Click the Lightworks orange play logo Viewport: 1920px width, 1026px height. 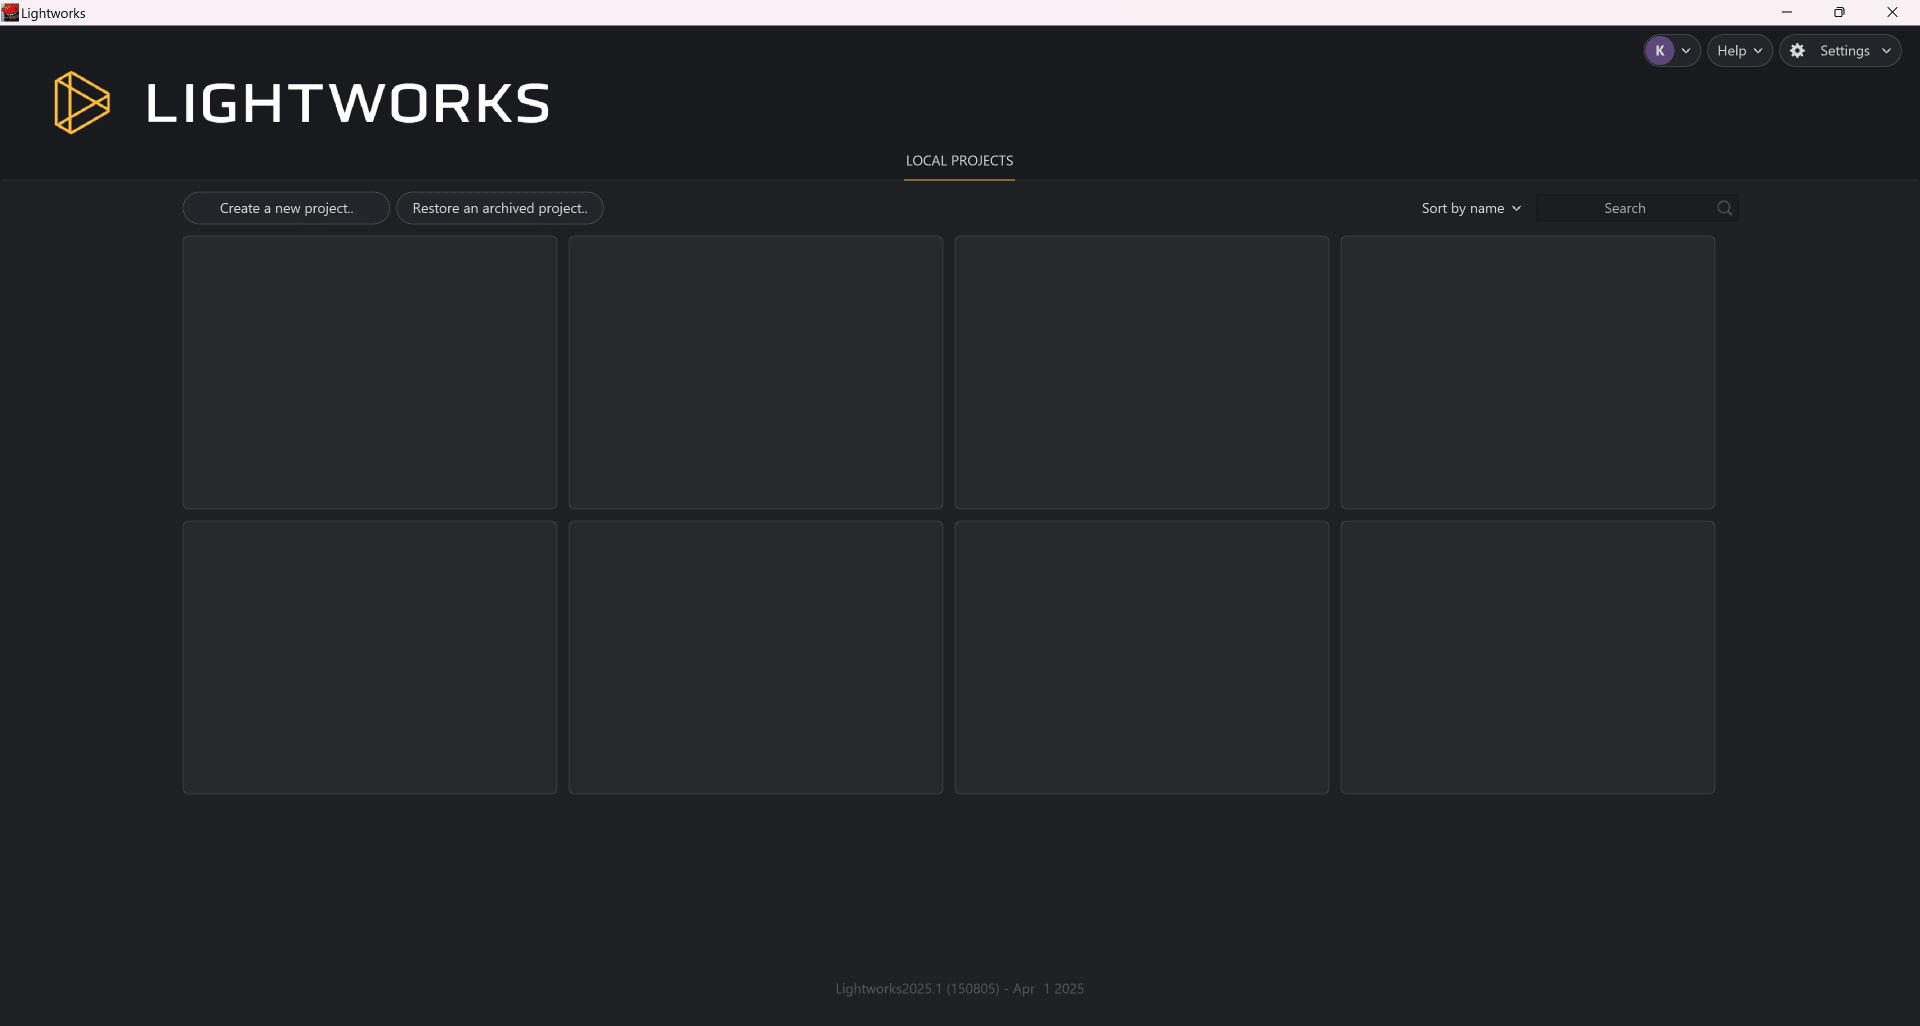coord(81,103)
